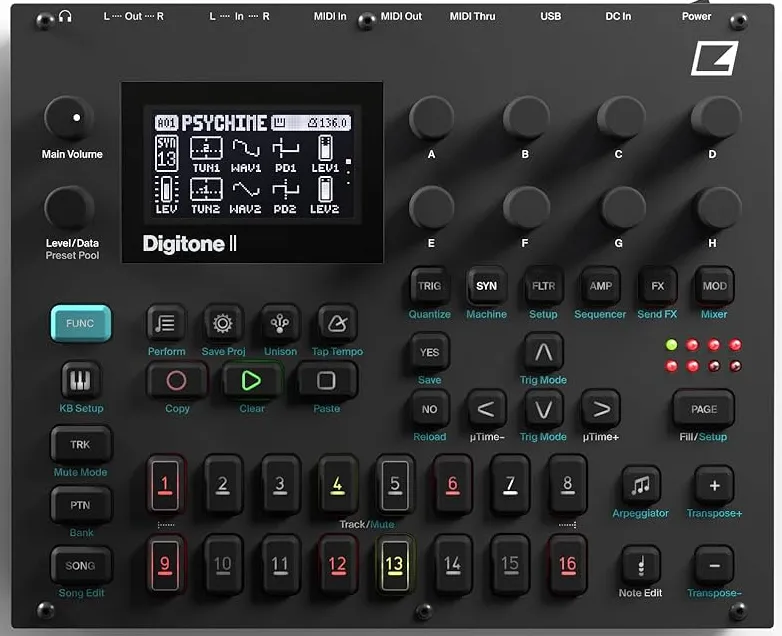Open the TRIG parameter page
Screen dimensions: 782x636
pyautogui.click(x=429, y=286)
